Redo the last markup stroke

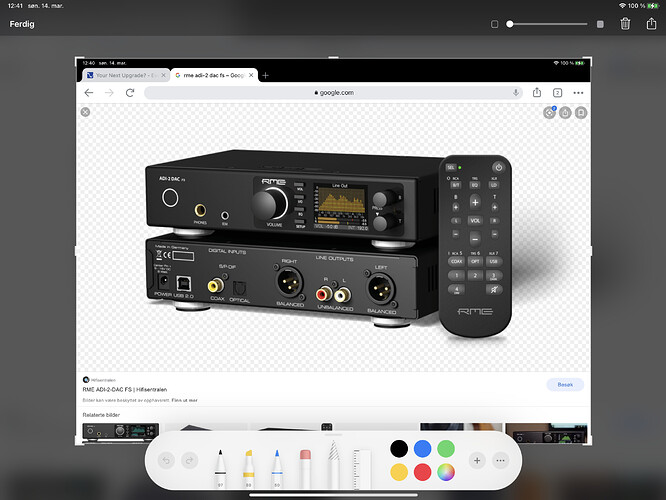(189, 460)
